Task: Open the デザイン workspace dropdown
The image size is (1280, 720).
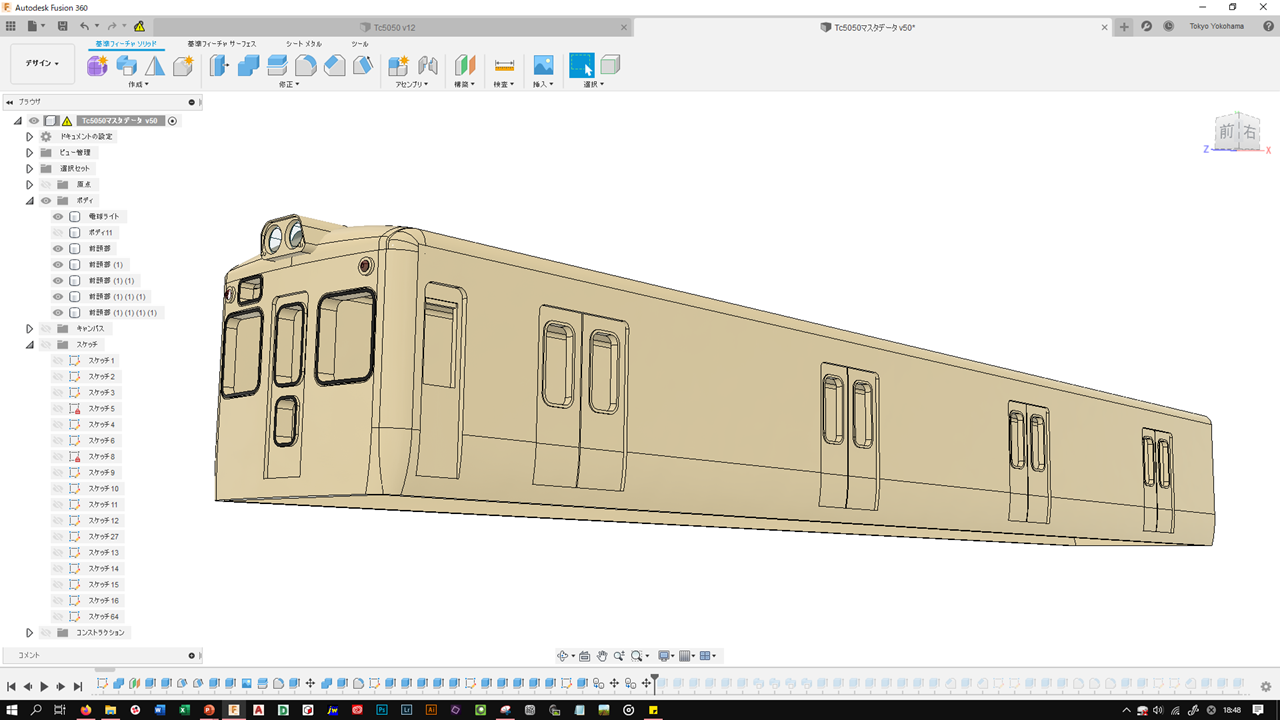Action: (42, 63)
